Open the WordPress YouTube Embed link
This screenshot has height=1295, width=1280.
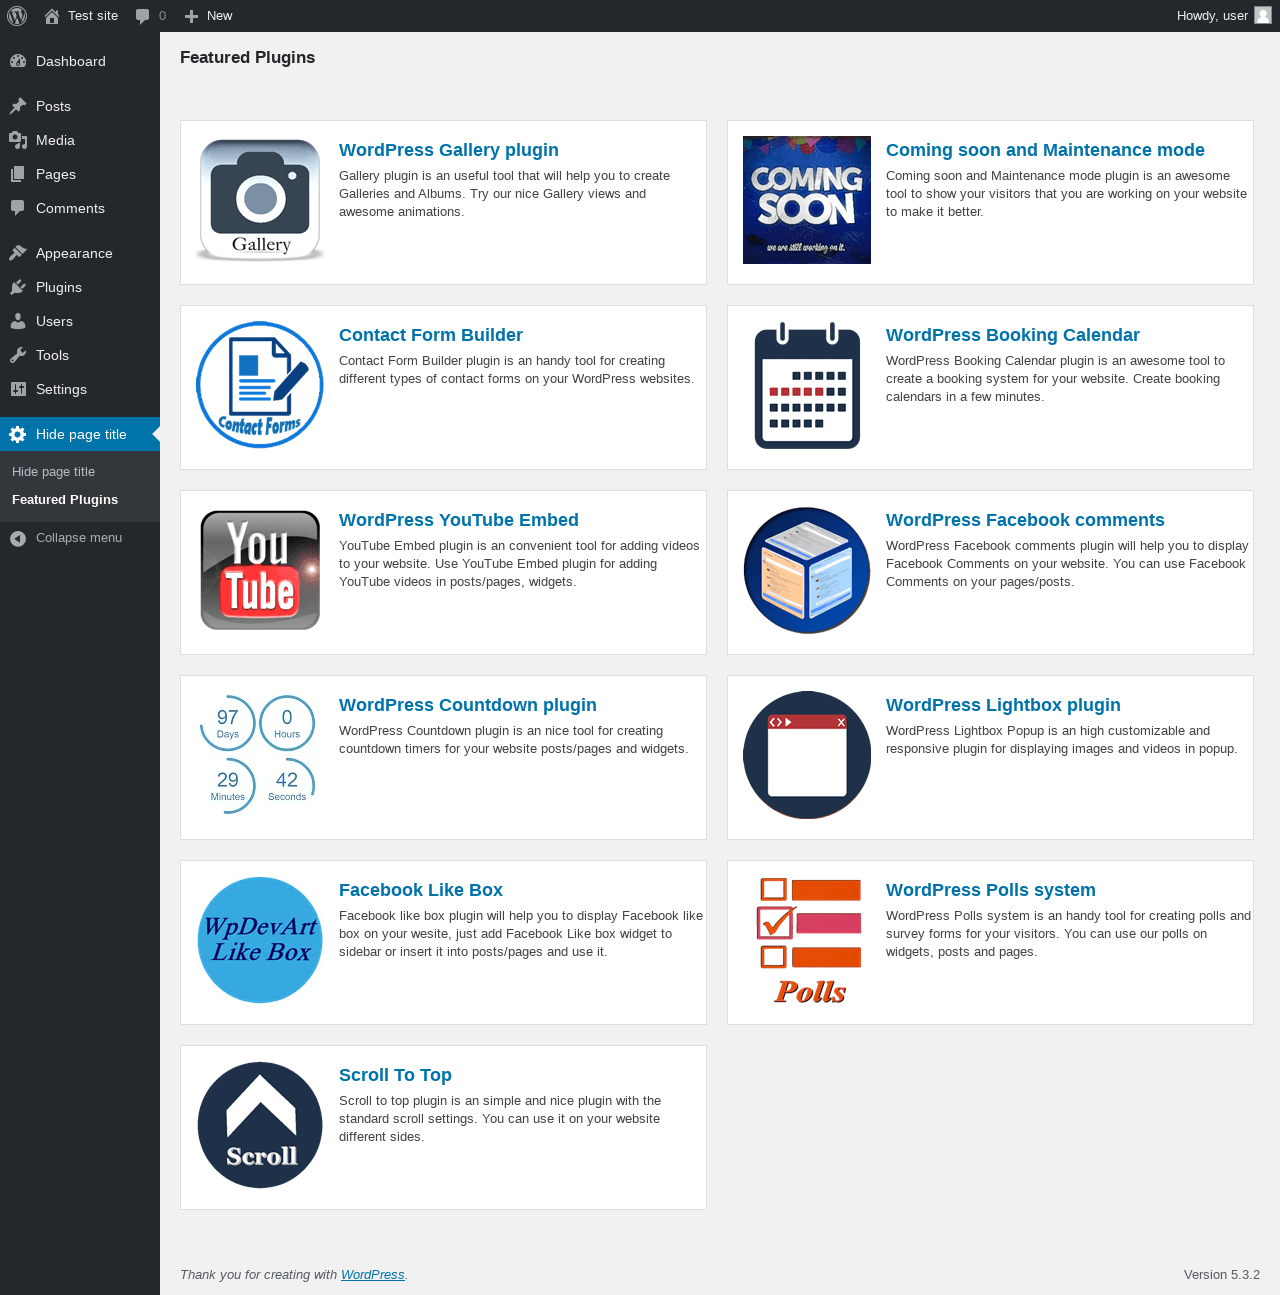coord(459,520)
